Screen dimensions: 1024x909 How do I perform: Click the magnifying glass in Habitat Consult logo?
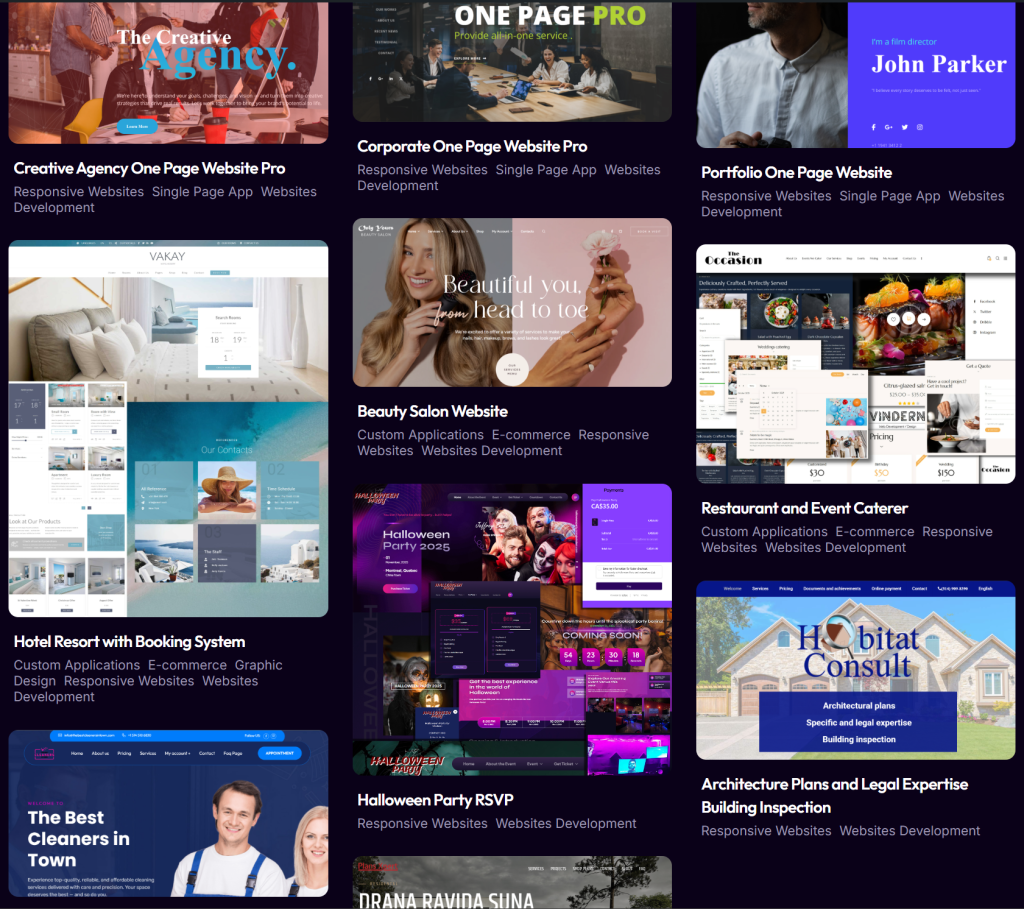(837, 633)
